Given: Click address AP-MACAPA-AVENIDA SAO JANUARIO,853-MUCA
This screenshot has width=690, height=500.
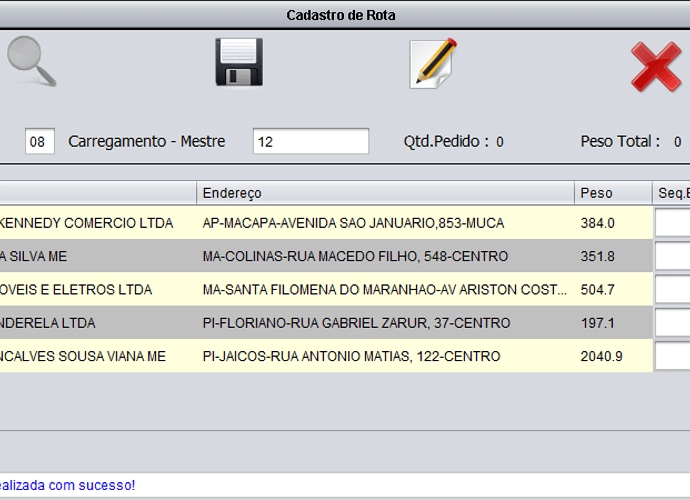Looking at the screenshot, I should [353, 223].
